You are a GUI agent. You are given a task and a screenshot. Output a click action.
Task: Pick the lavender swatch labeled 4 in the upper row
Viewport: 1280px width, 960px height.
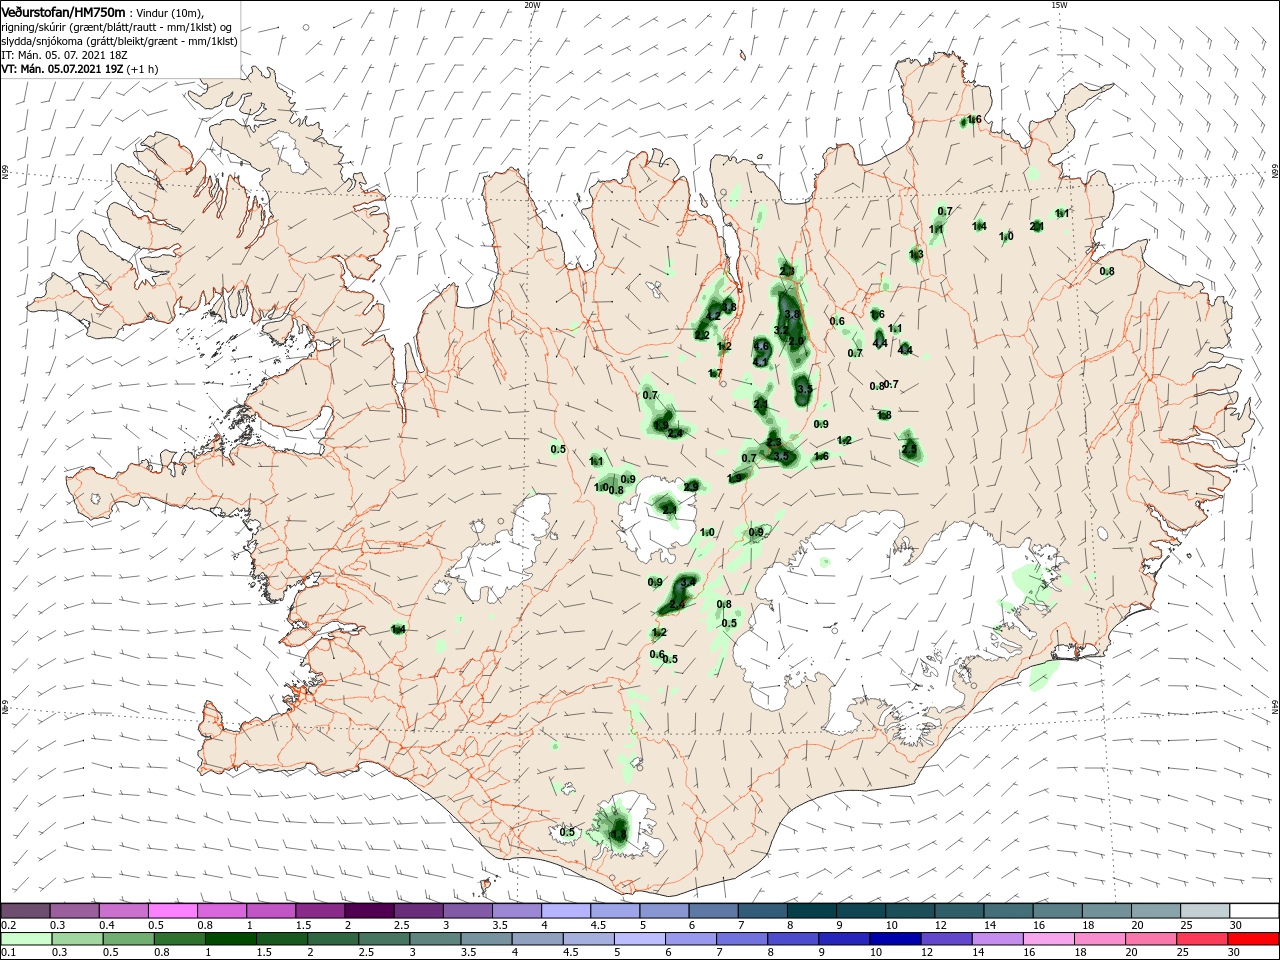(x=566, y=911)
